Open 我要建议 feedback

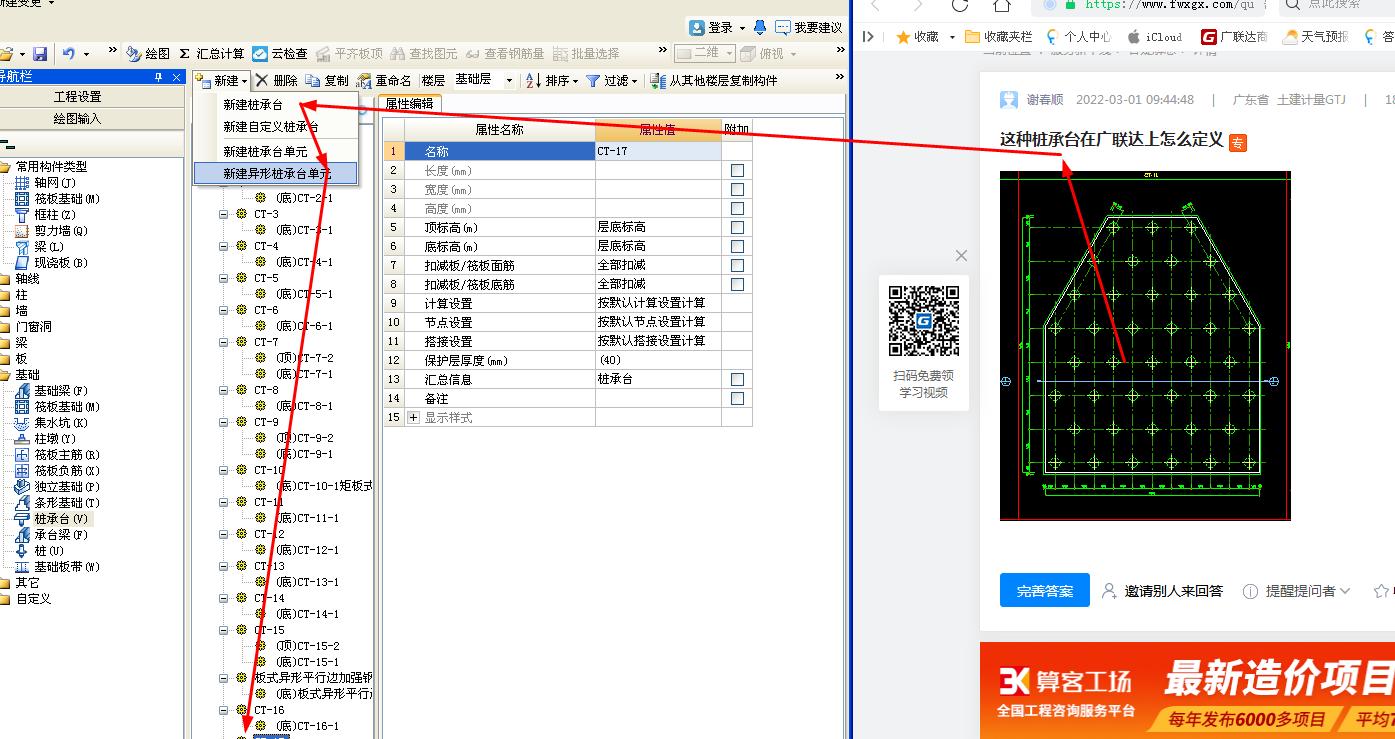(809, 27)
